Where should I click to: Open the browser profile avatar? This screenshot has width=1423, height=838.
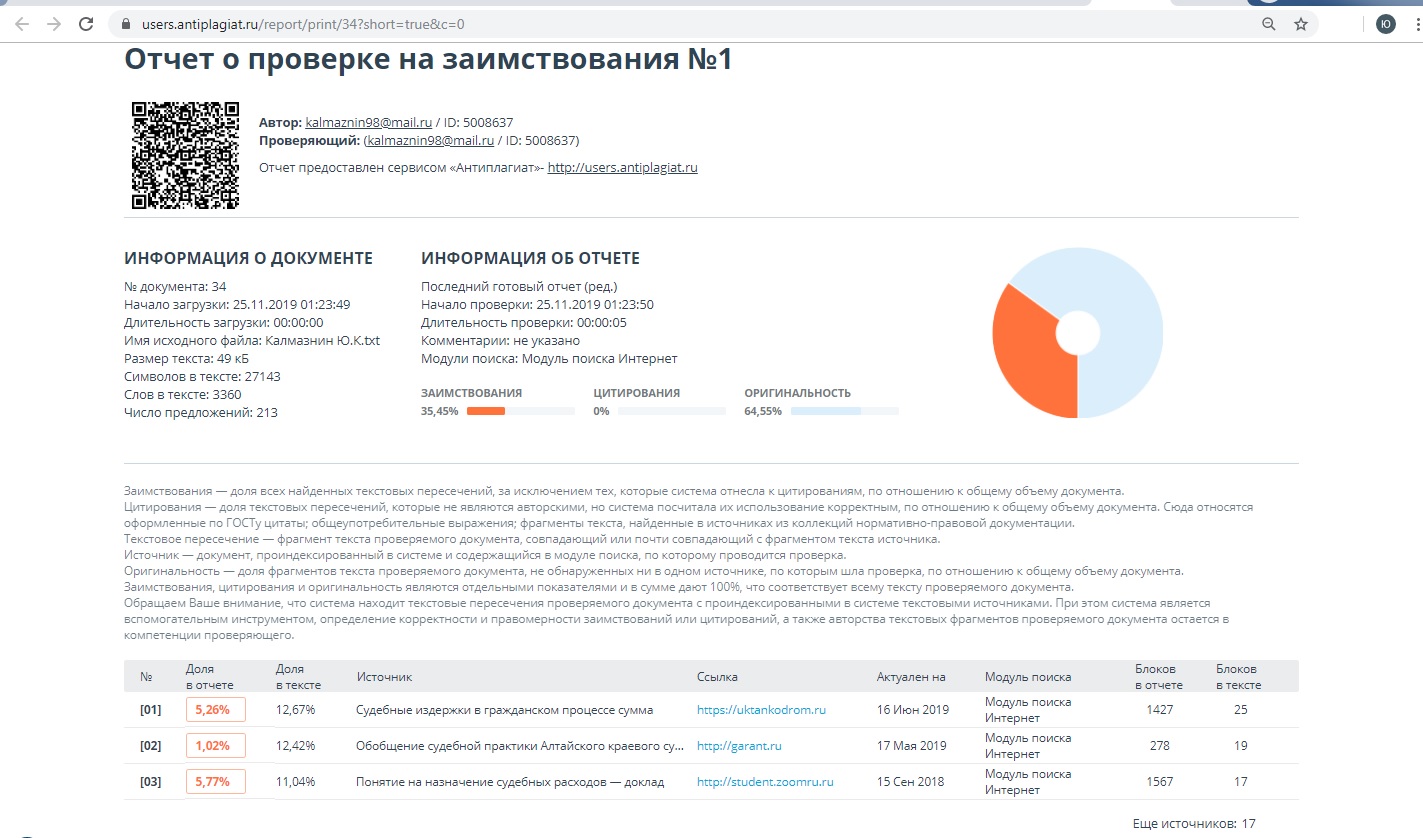click(x=1385, y=24)
